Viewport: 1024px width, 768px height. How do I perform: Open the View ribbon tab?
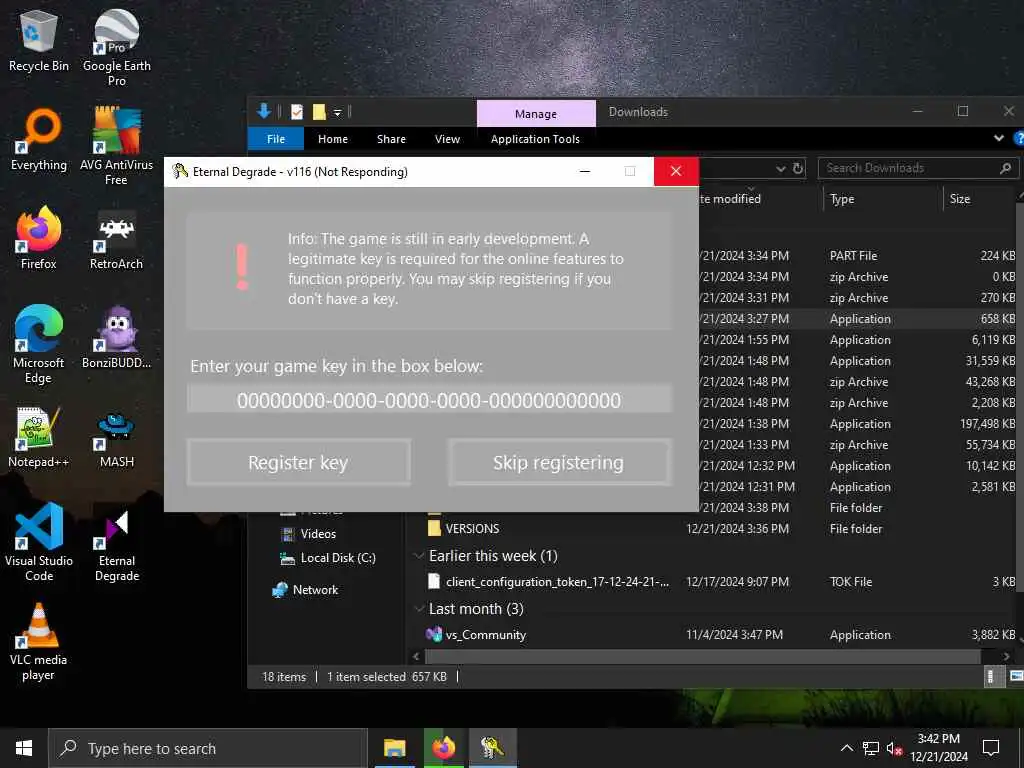(447, 138)
